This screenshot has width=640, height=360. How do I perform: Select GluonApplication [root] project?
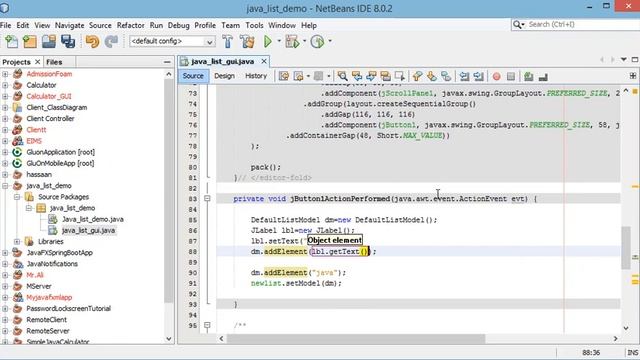tap(60, 152)
